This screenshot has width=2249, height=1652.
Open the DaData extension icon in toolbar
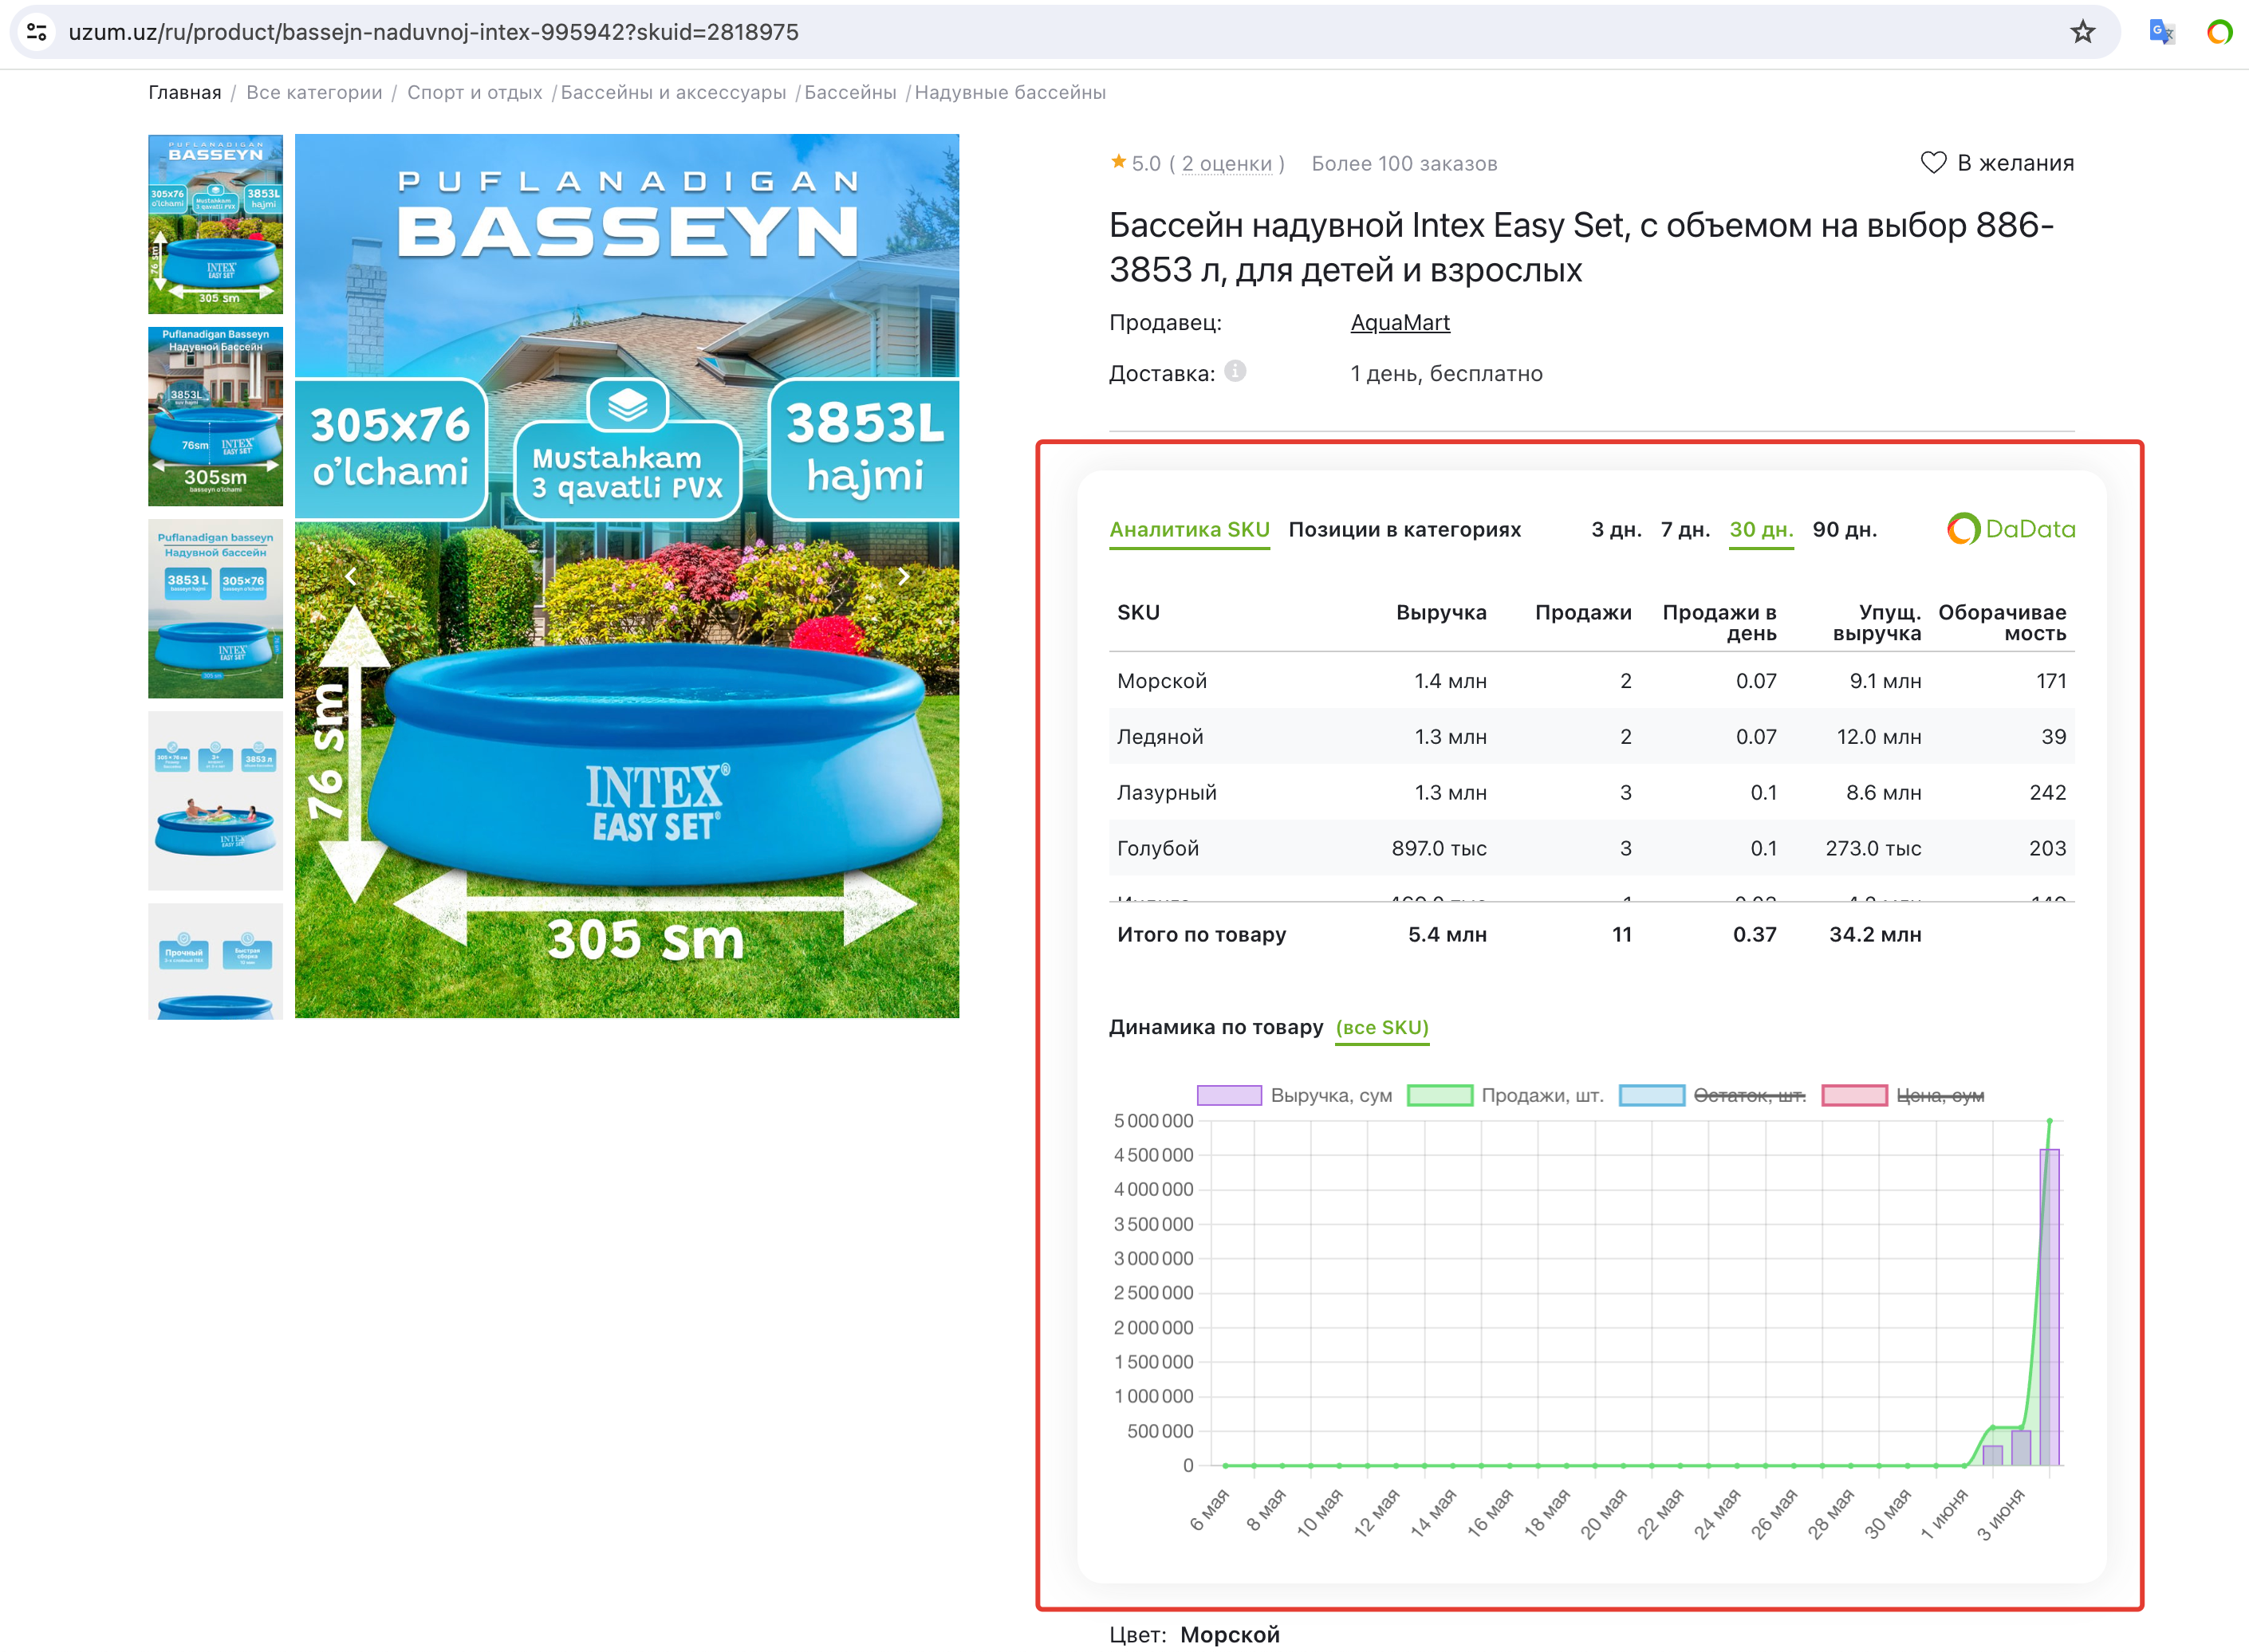click(x=2219, y=32)
